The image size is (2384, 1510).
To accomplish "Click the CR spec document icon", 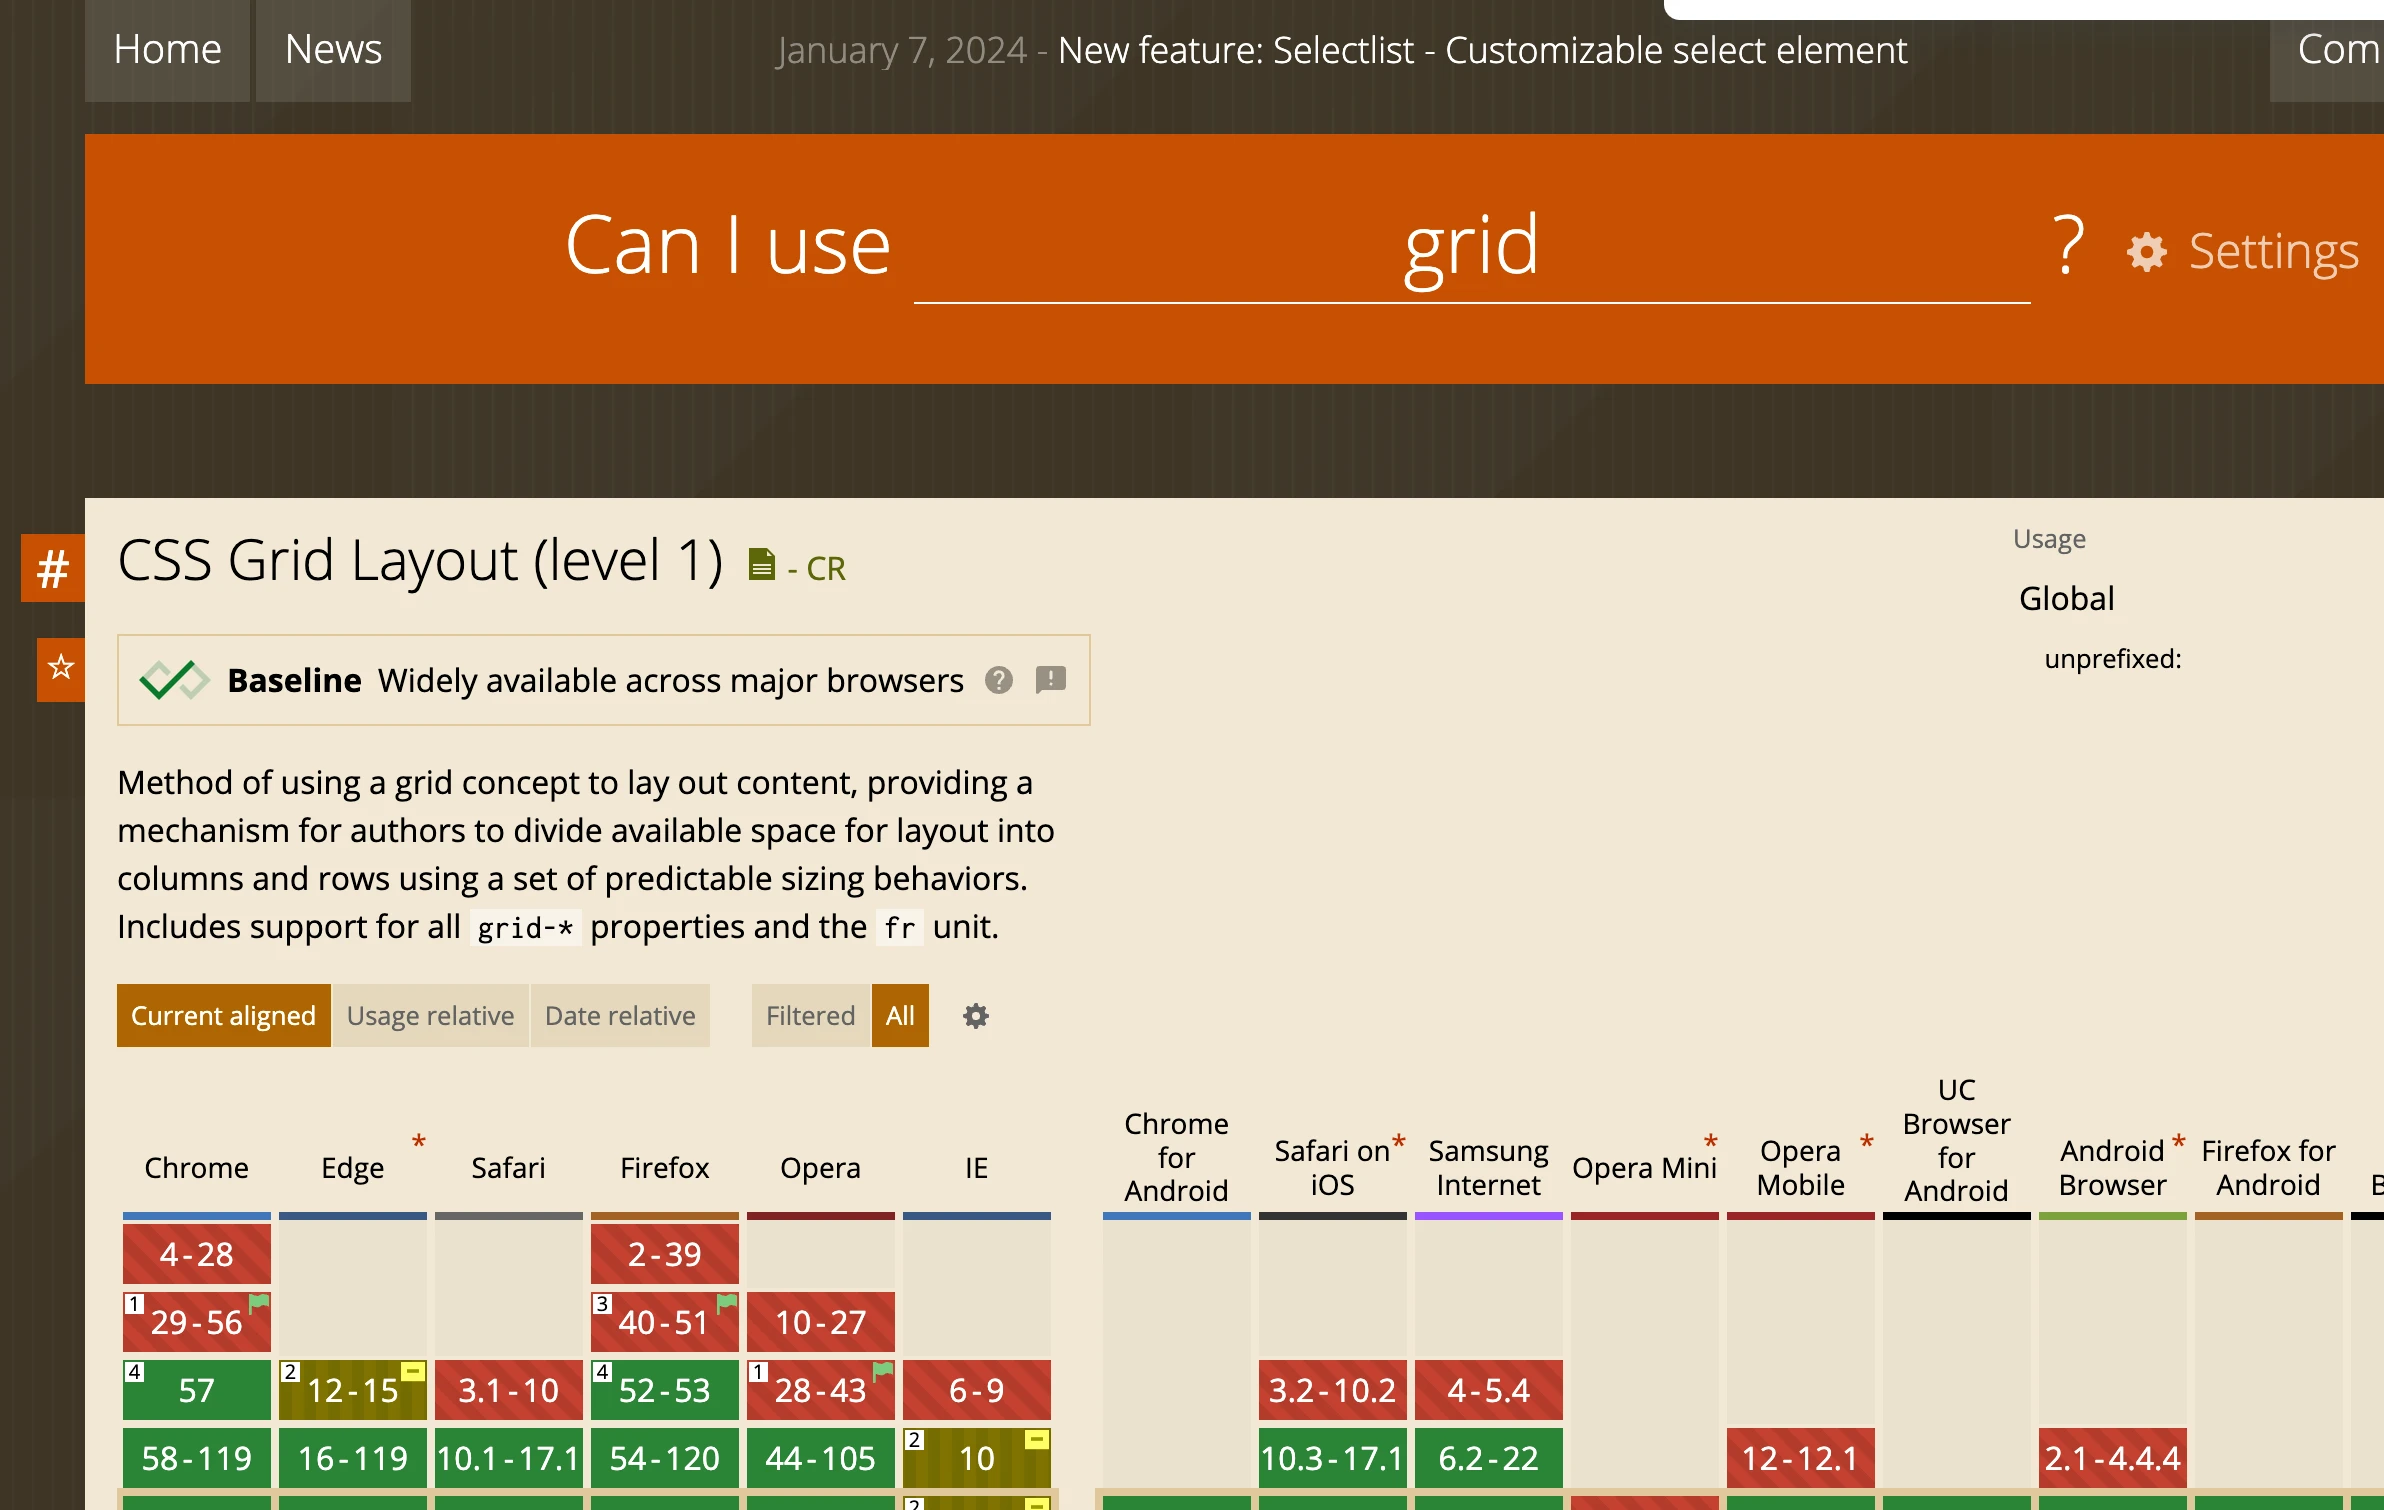I will click(762, 565).
